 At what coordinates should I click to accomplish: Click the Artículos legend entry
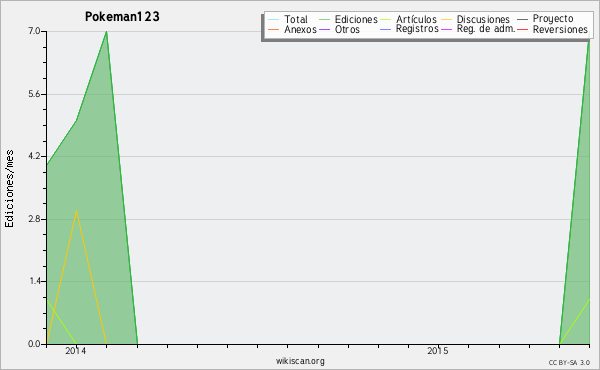(408, 19)
